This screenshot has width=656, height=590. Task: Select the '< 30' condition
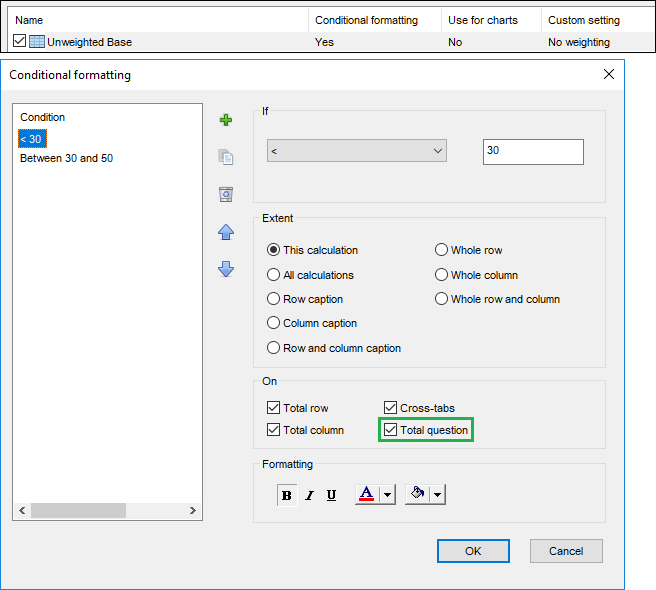pos(32,139)
